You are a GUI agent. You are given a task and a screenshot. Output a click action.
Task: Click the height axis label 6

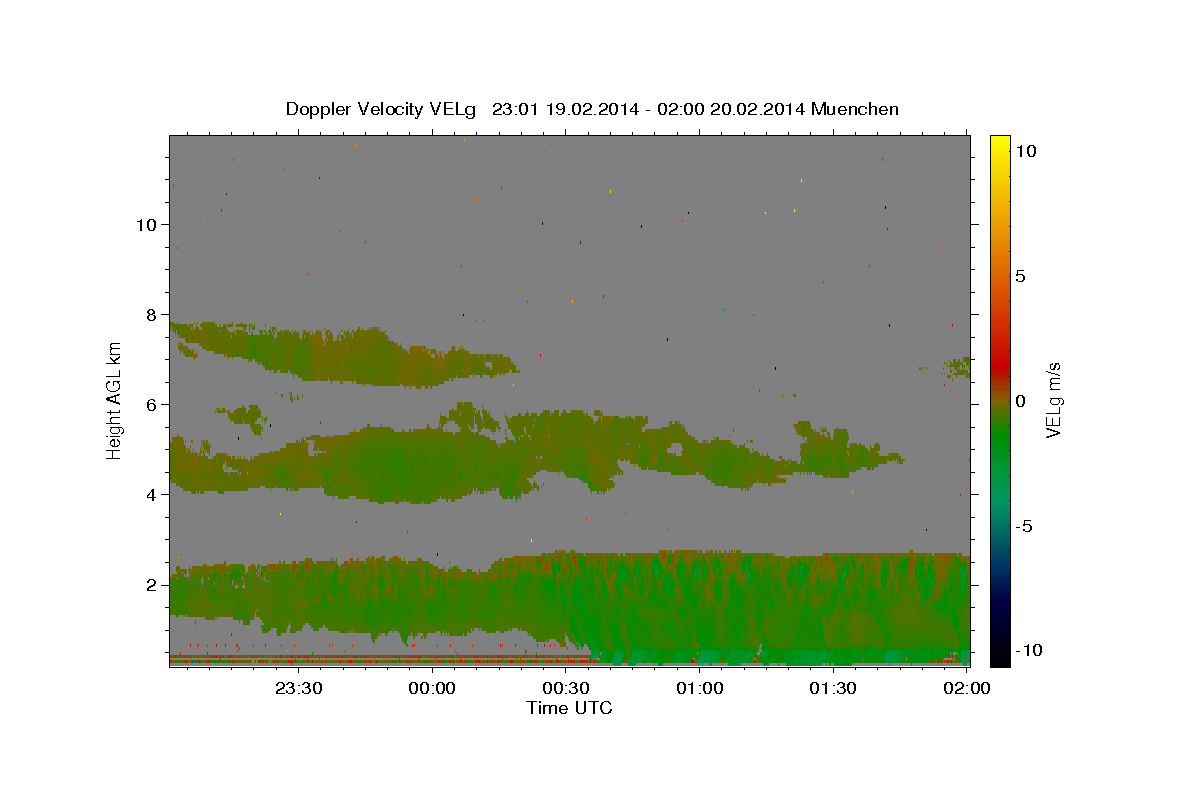click(151, 404)
